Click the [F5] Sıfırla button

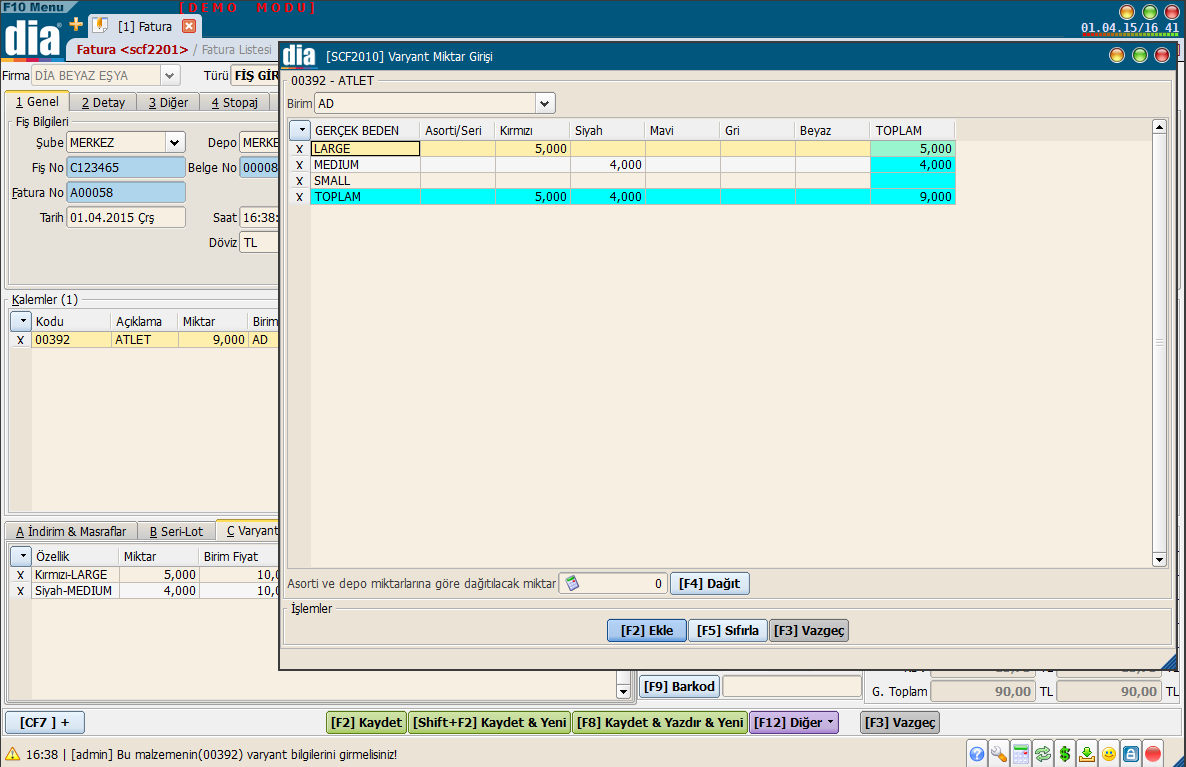(728, 630)
